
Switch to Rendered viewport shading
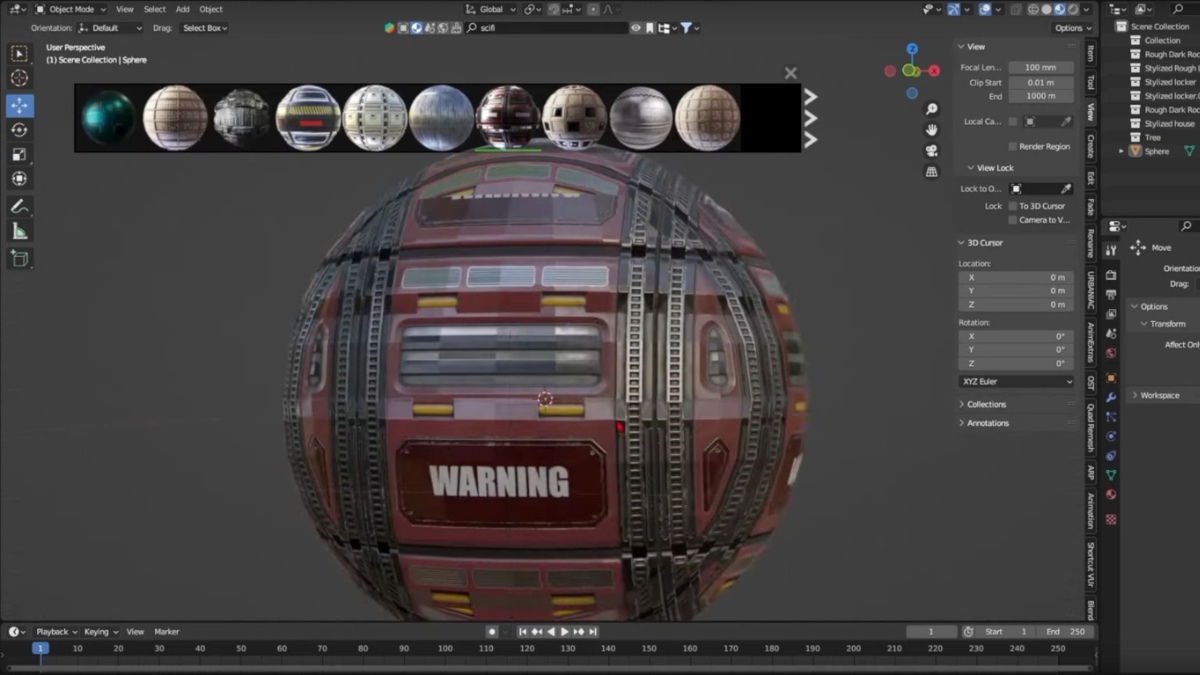(x=1073, y=9)
